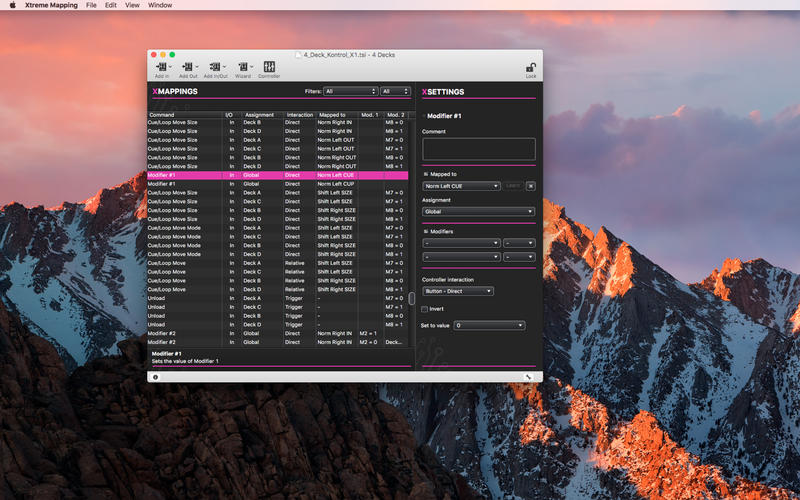The image size is (800, 500).
Task: Open the Controller editor icon
Action: tap(269, 67)
